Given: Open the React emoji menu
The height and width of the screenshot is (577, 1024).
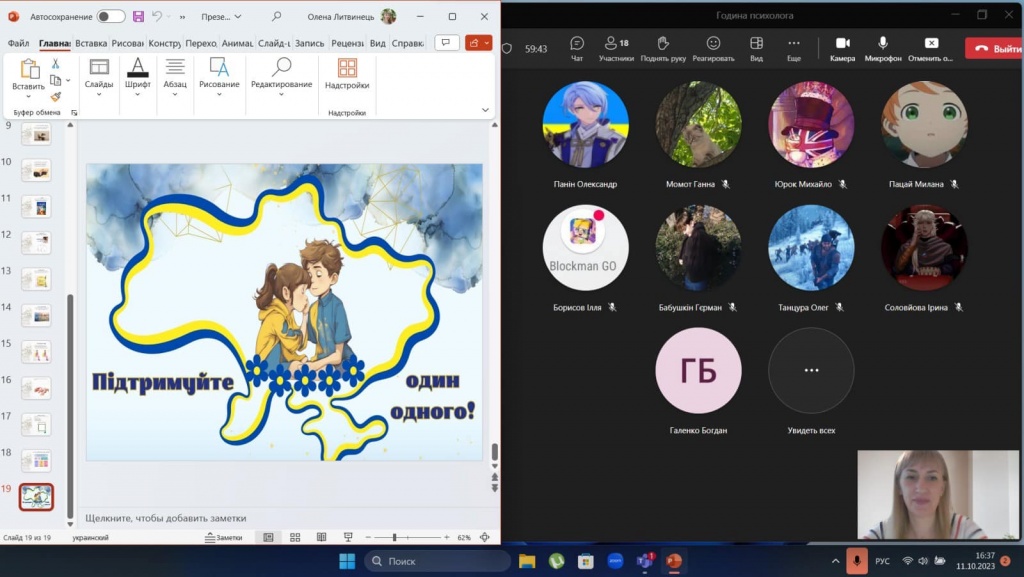Looking at the screenshot, I should [713, 48].
